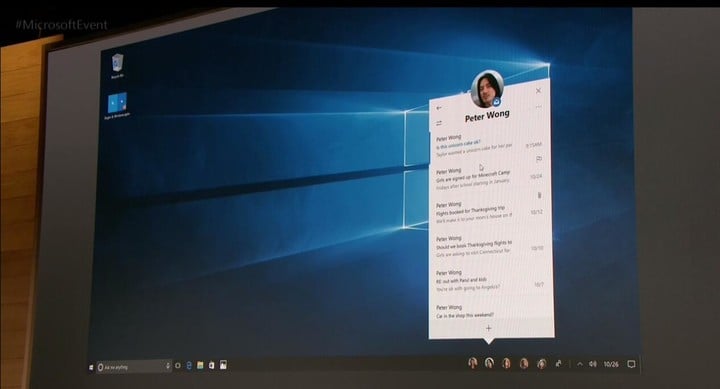Click the plus icon to compose new message
This screenshot has width=720, height=389.
[x=489, y=328]
